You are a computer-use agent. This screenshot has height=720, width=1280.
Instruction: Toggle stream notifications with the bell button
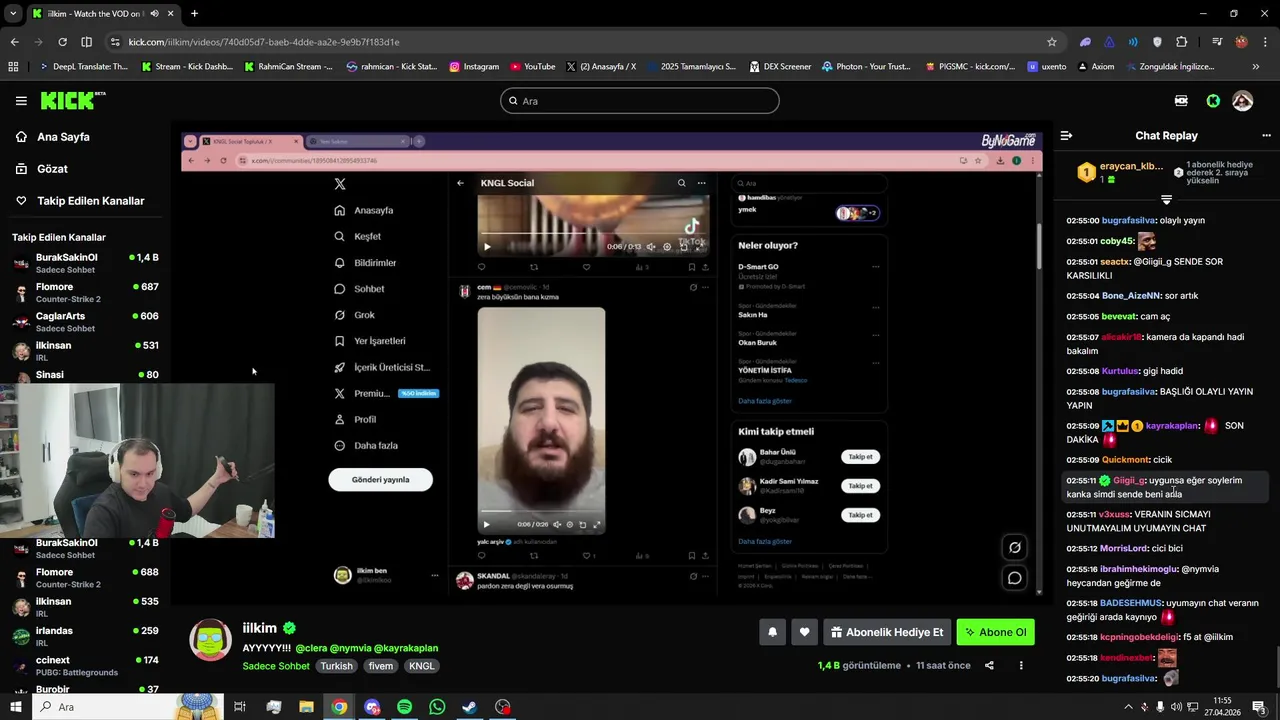tap(772, 632)
